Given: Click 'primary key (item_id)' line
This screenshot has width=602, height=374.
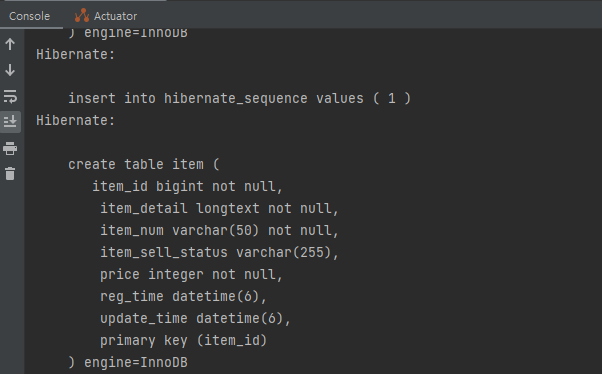Looking at the screenshot, I should click(183, 340).
